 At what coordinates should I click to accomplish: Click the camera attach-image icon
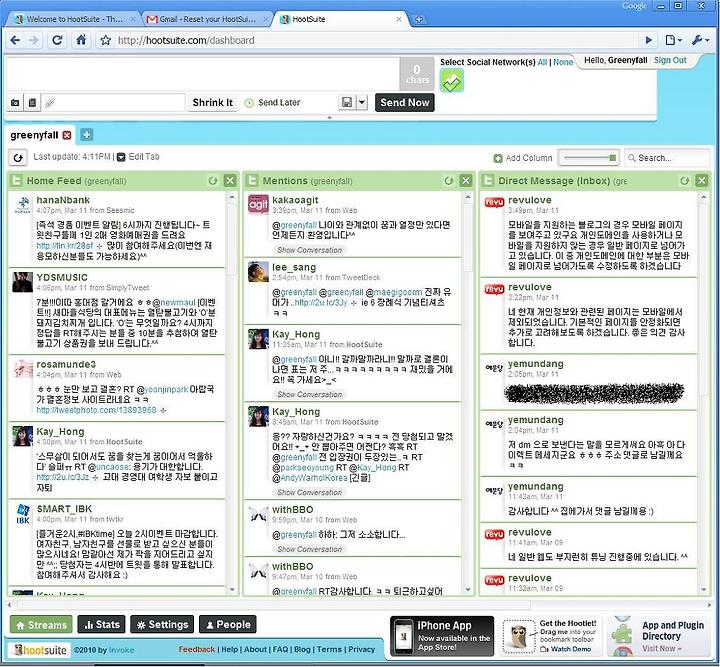tap(15, 103)
